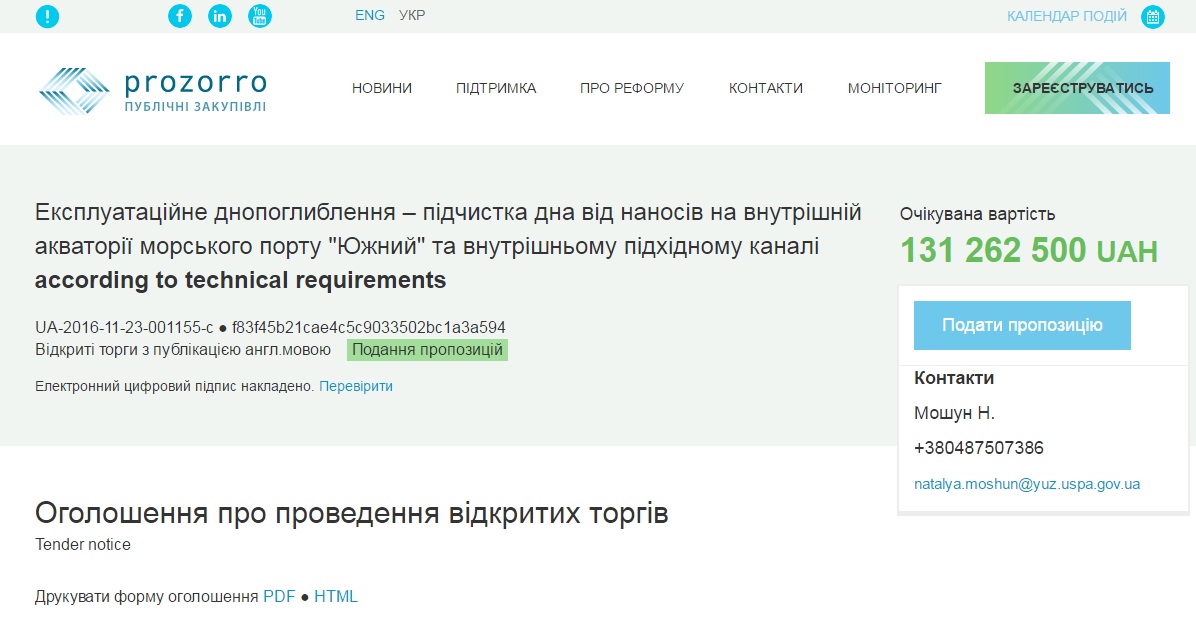Click the calendar icon in top bar
The width and height of the screenshot is (1196, 632).
(1153, 16)
